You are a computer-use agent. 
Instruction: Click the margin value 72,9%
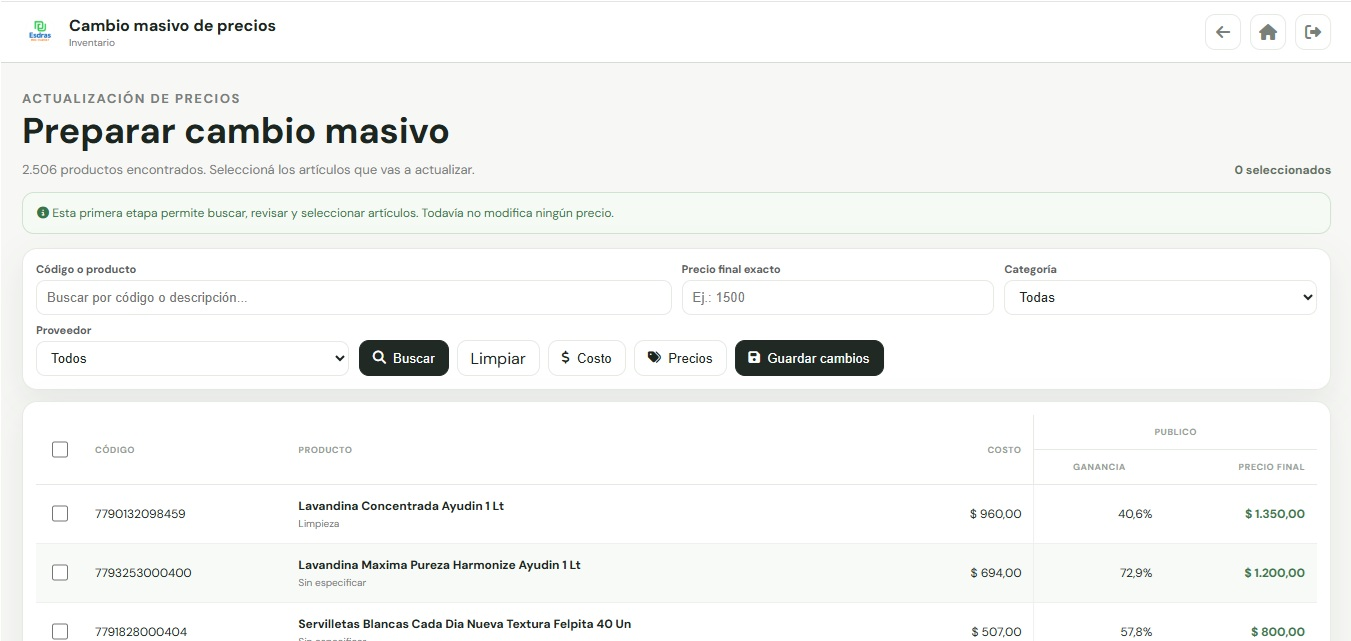(x=1135, y=573)
